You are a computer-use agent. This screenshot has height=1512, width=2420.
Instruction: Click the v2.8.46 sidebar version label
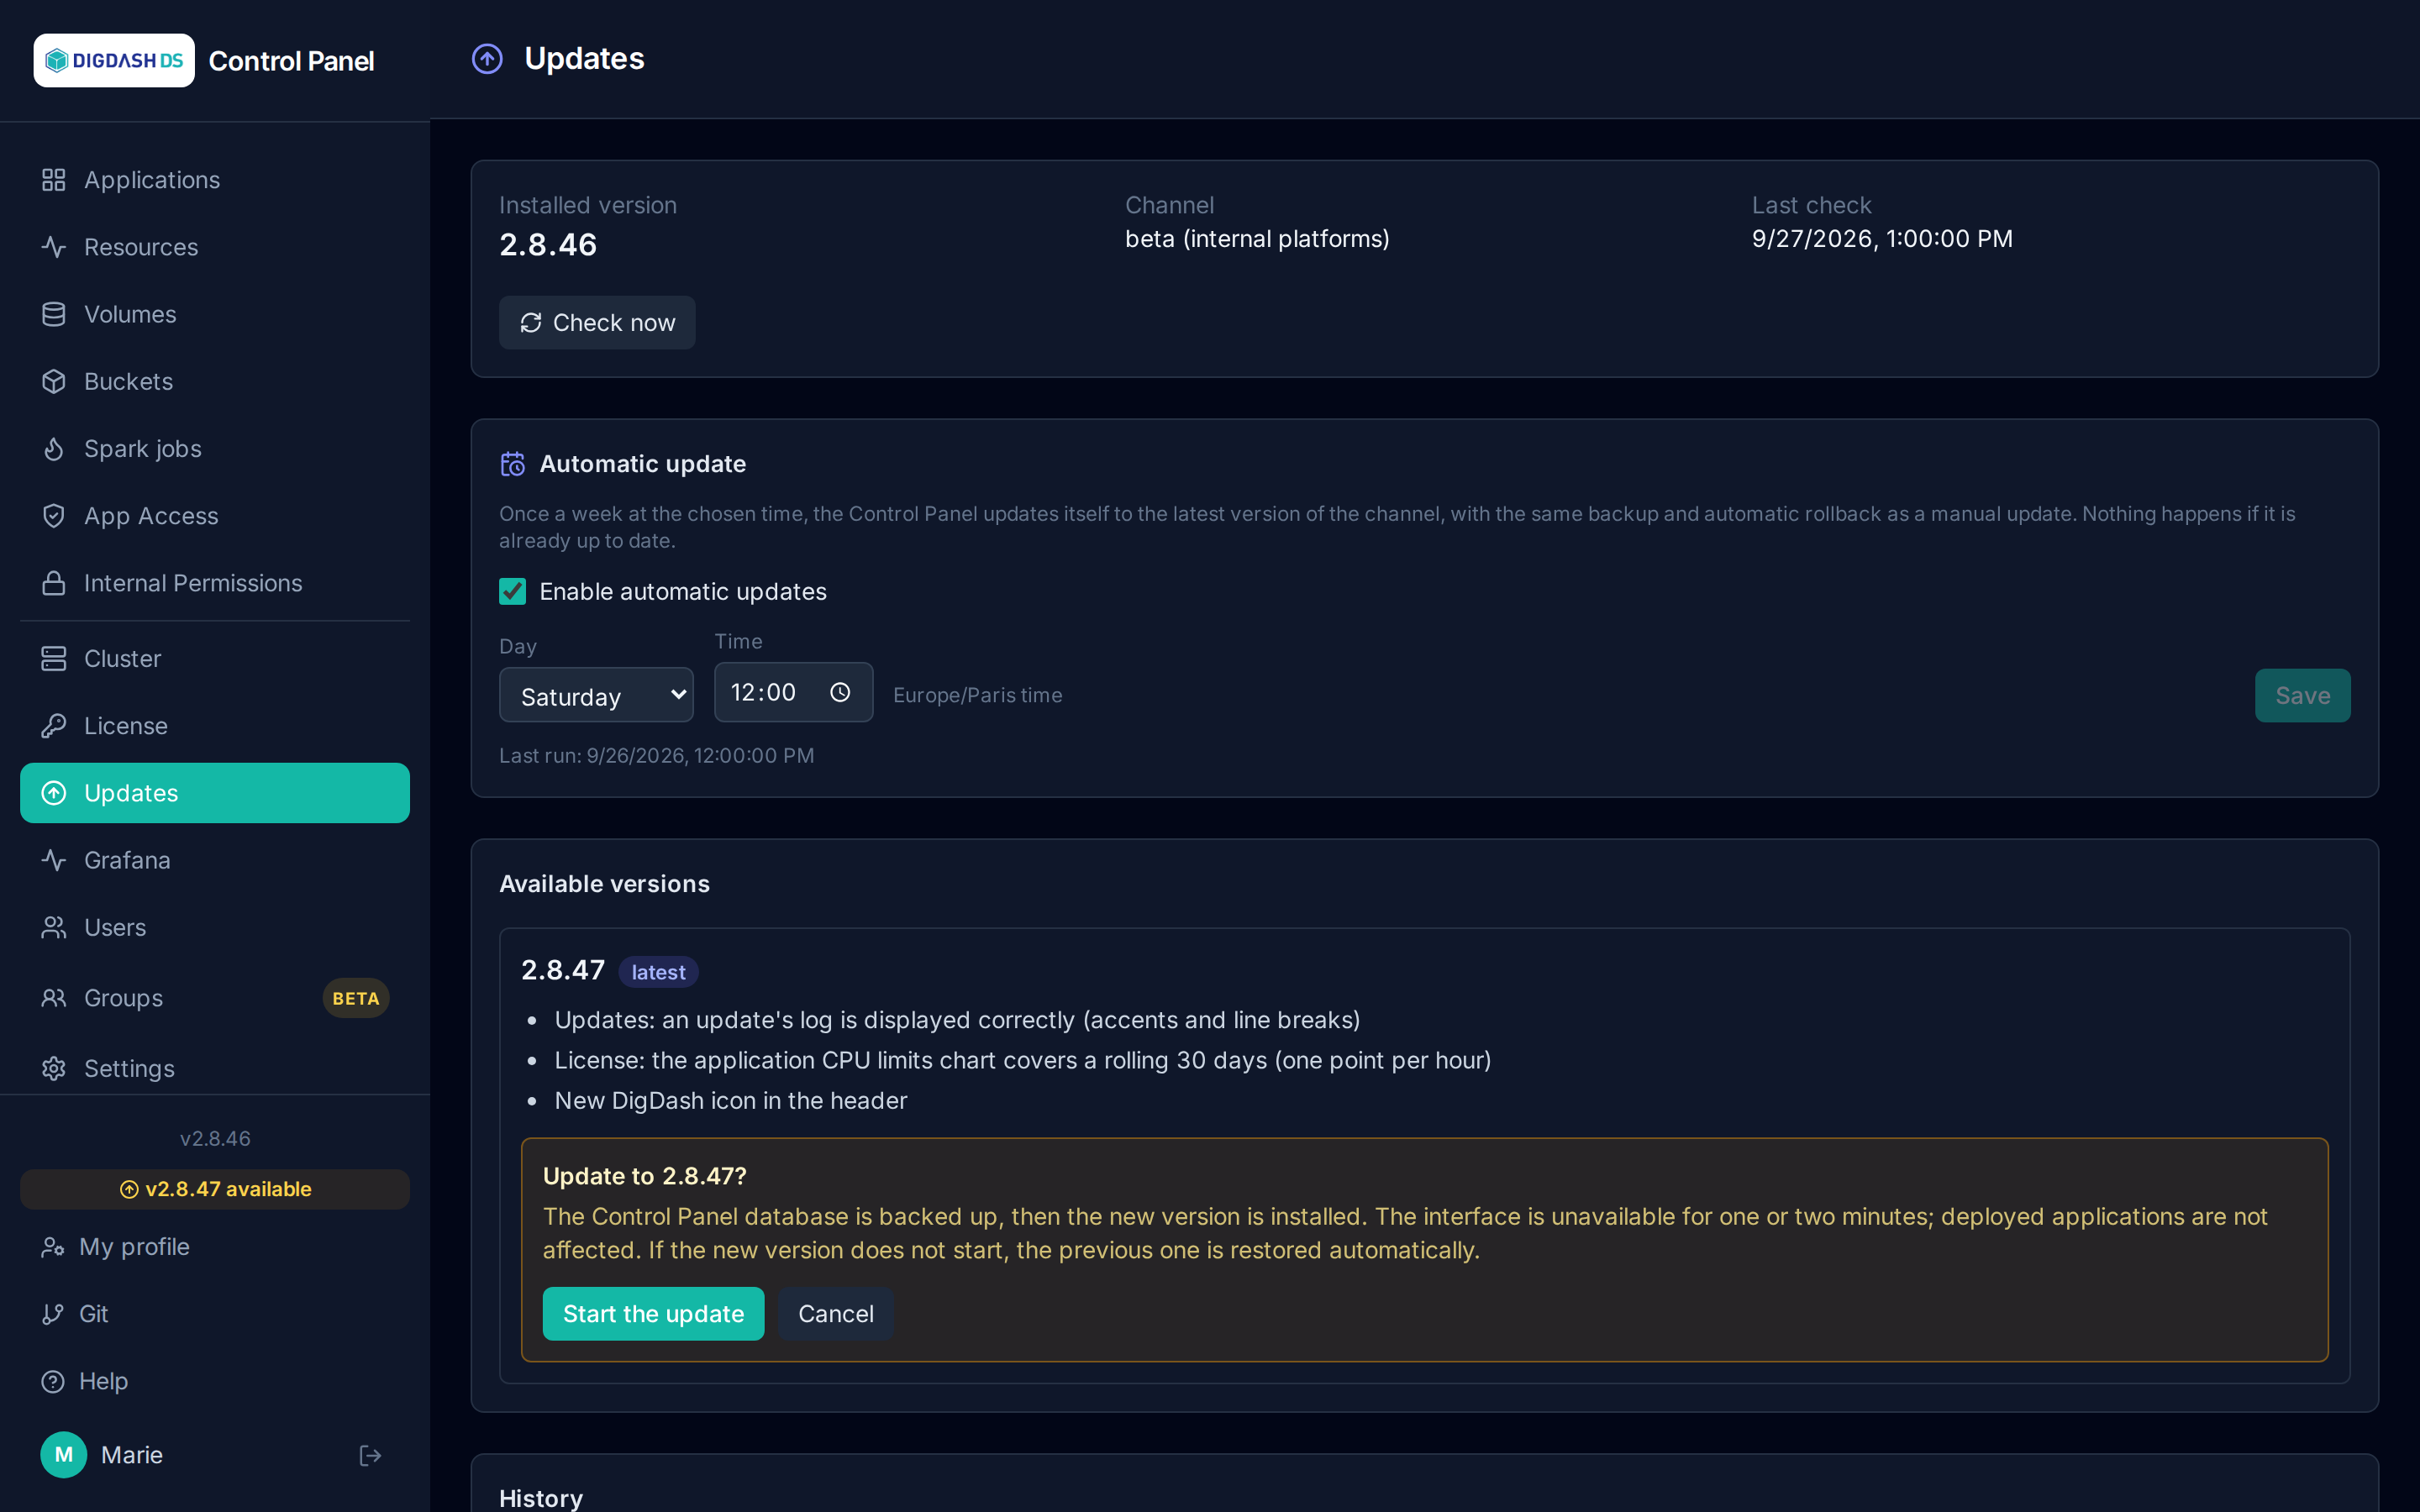coord(215,1139)
